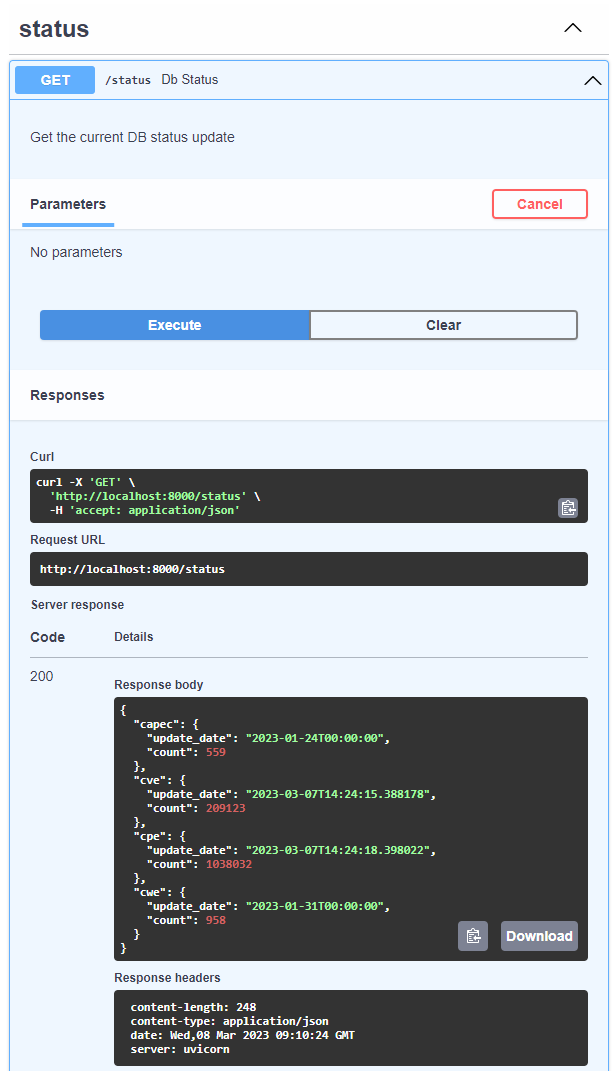Execute the /status request
The height and width of the screenshot is (1072, 615).
tap(175, 325)
